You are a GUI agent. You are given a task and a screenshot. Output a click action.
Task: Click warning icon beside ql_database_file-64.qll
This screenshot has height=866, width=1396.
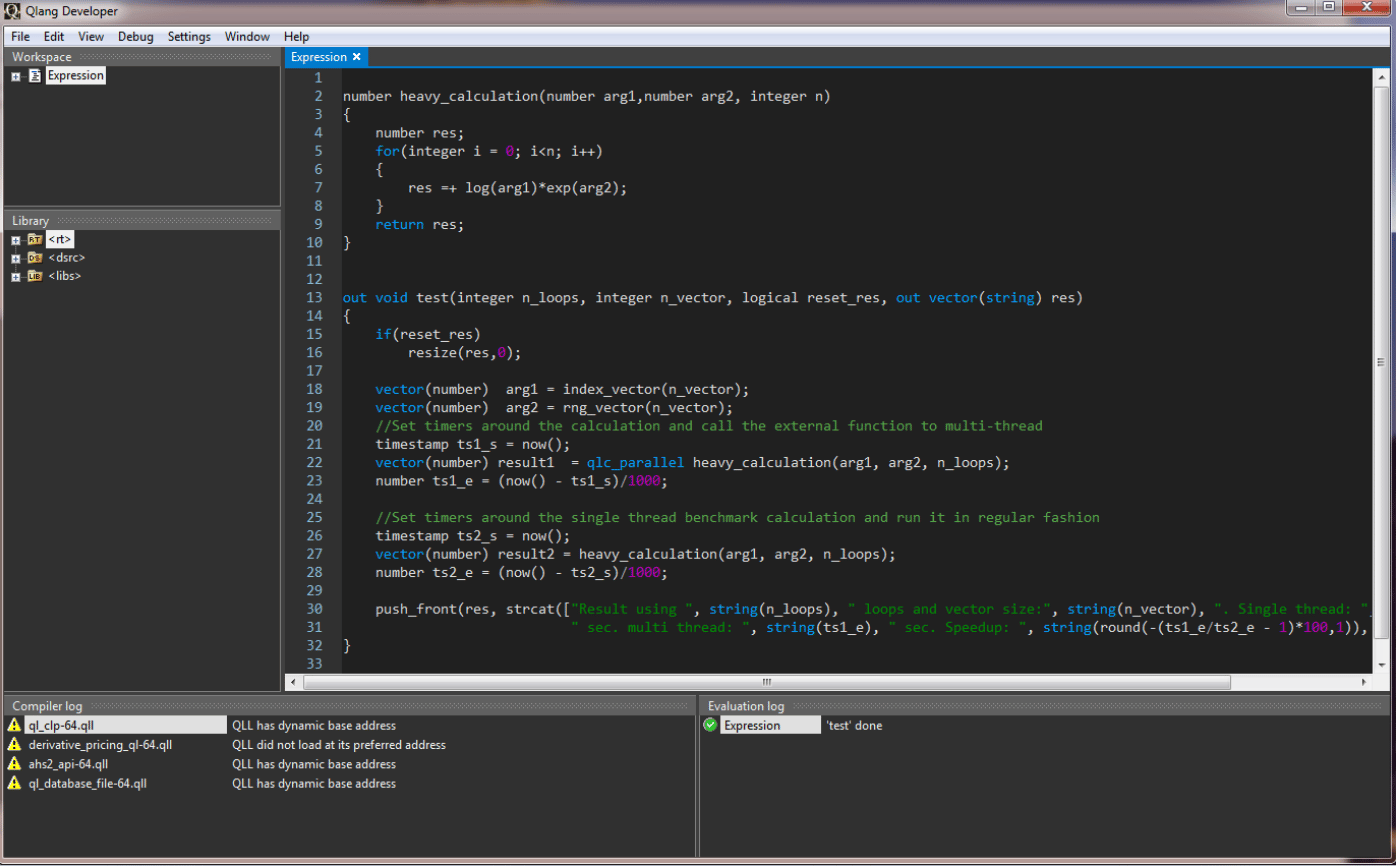tap(14, 784)
